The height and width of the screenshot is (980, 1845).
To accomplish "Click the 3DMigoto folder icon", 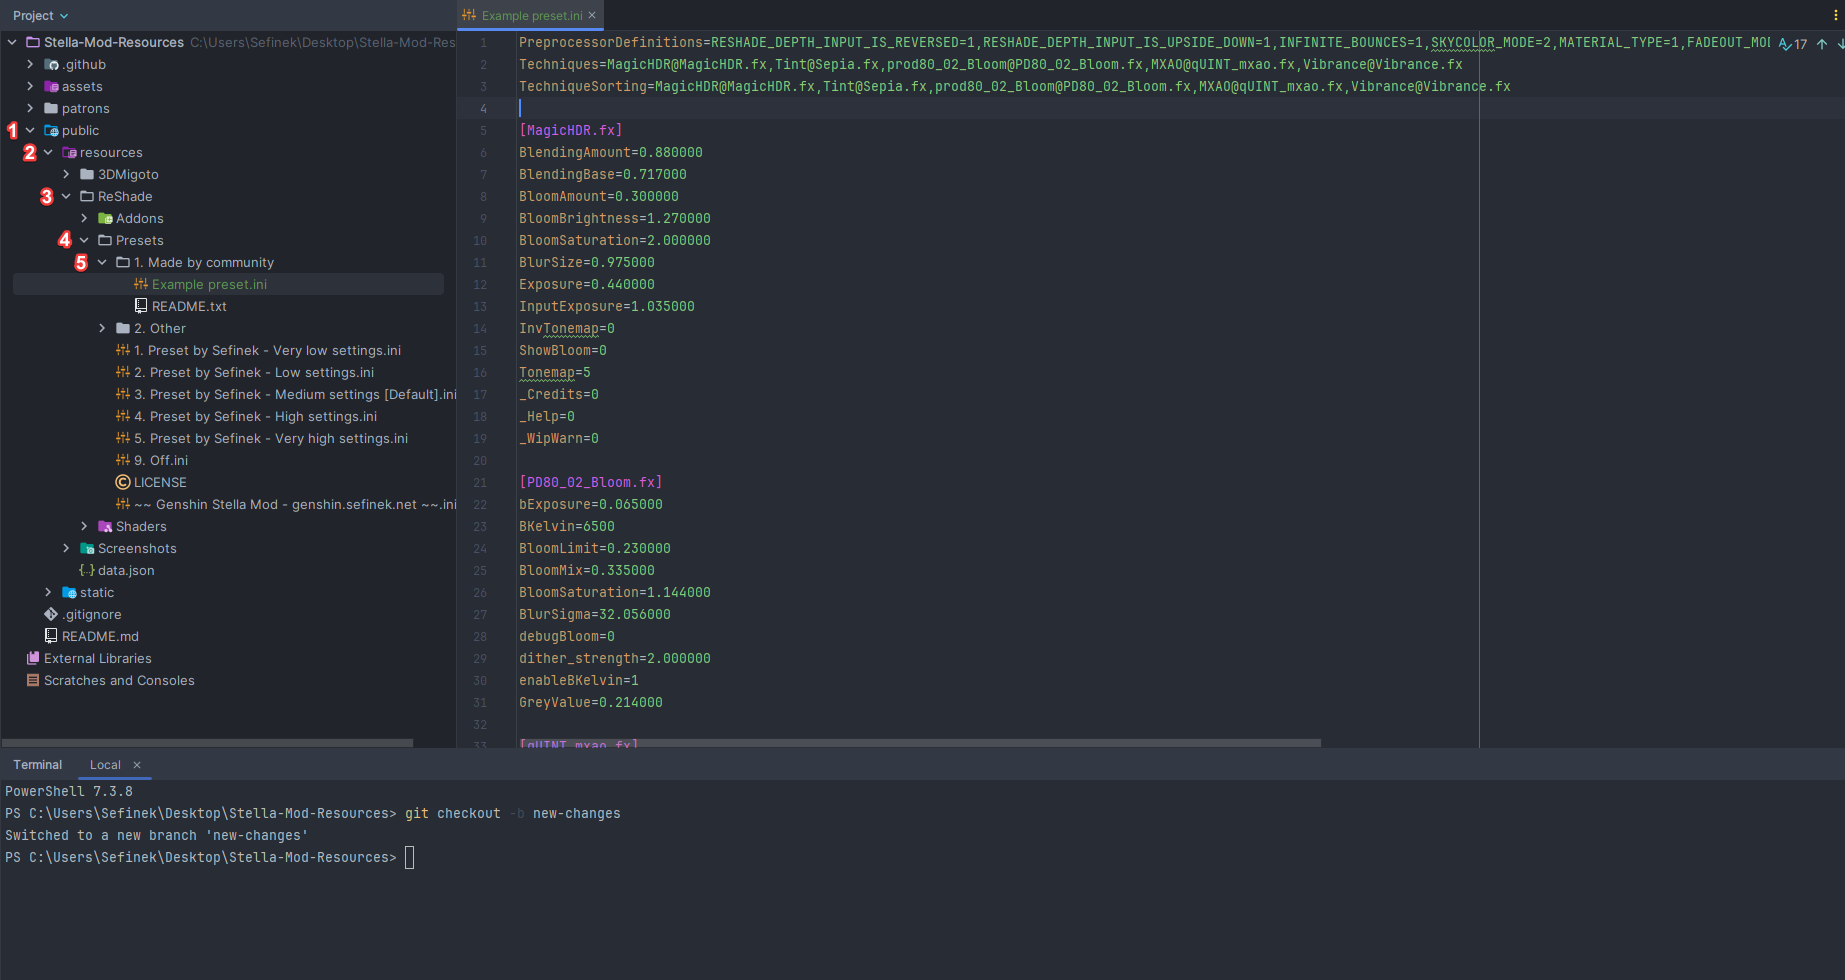I will [x=87, y=174].
